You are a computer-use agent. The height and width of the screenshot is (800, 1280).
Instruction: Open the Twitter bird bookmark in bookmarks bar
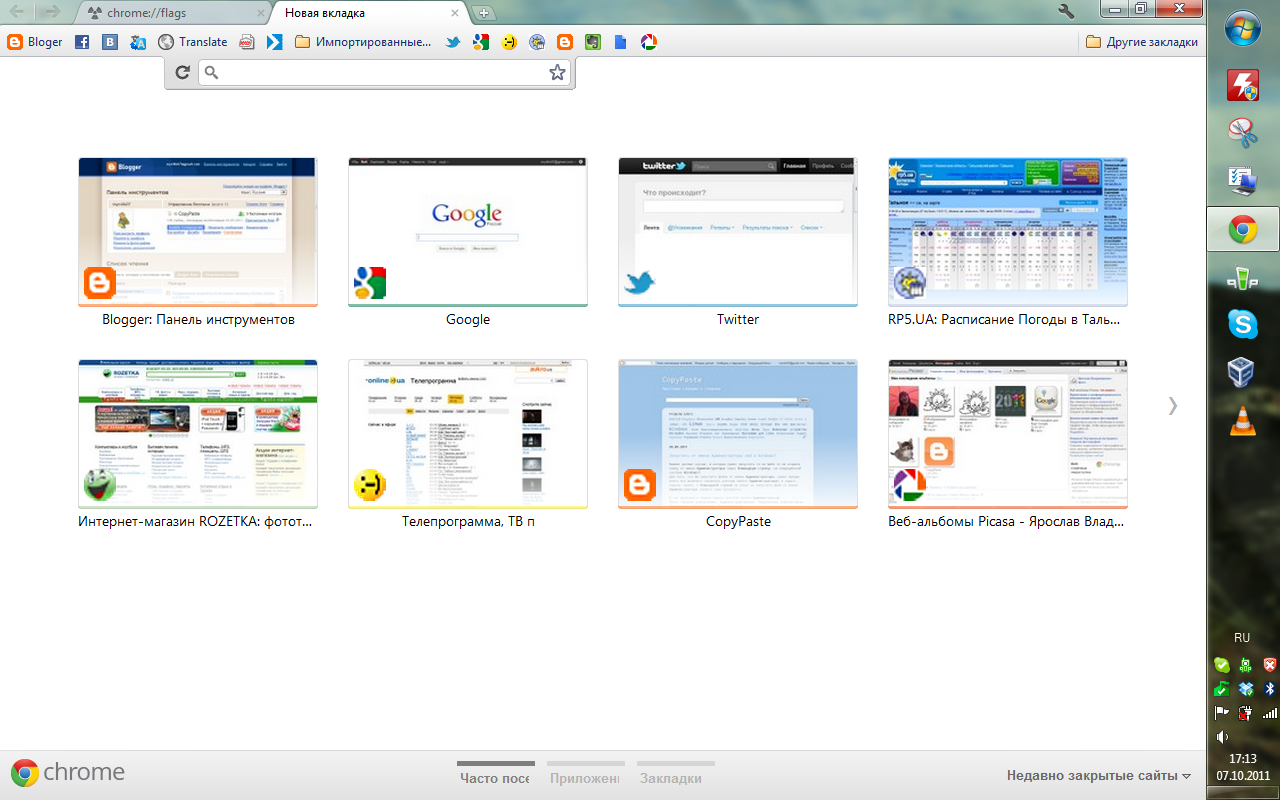[453, 42]
